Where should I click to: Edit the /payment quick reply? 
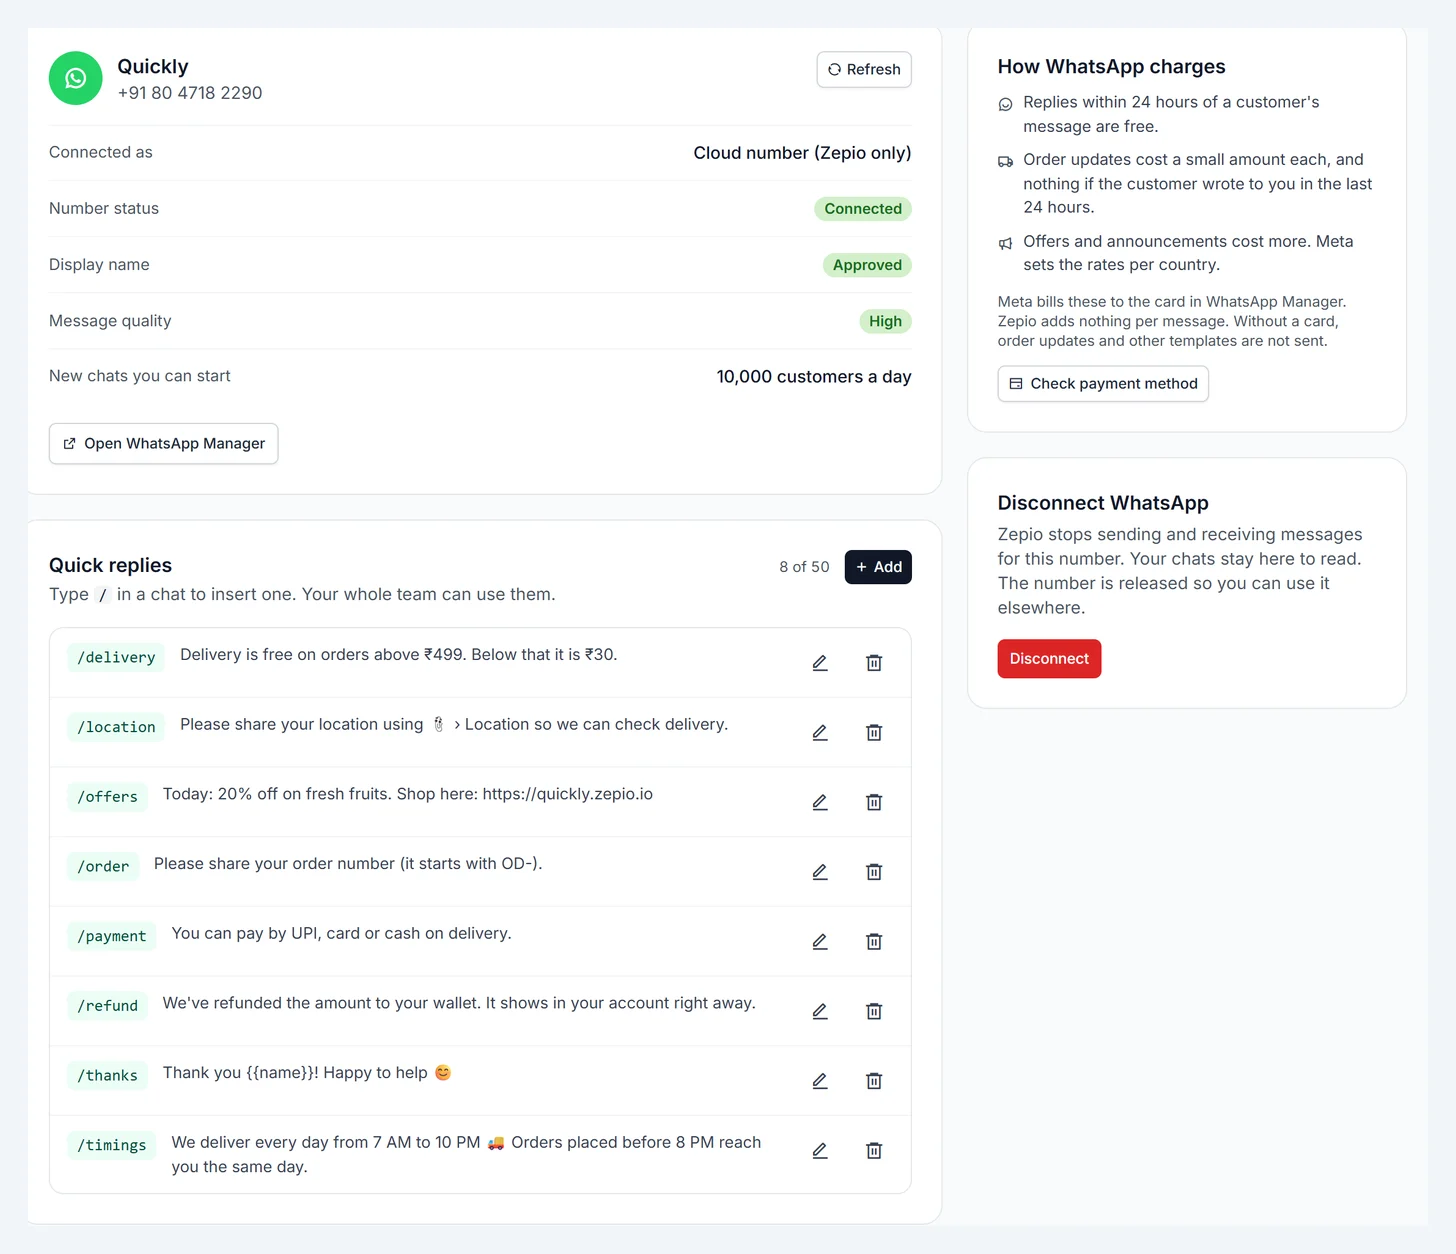pos(820,942)
